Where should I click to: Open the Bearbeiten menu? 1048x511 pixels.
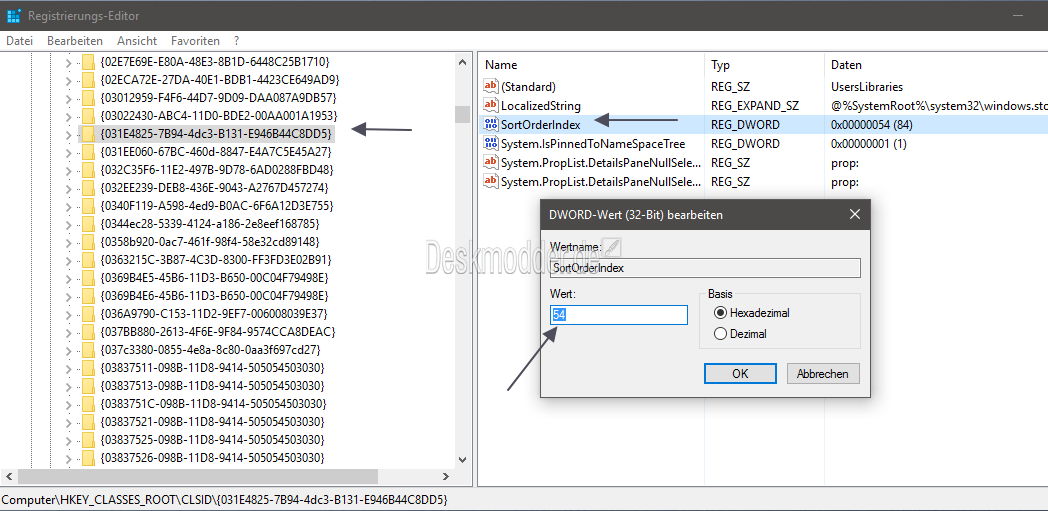(x=75, y=41)
